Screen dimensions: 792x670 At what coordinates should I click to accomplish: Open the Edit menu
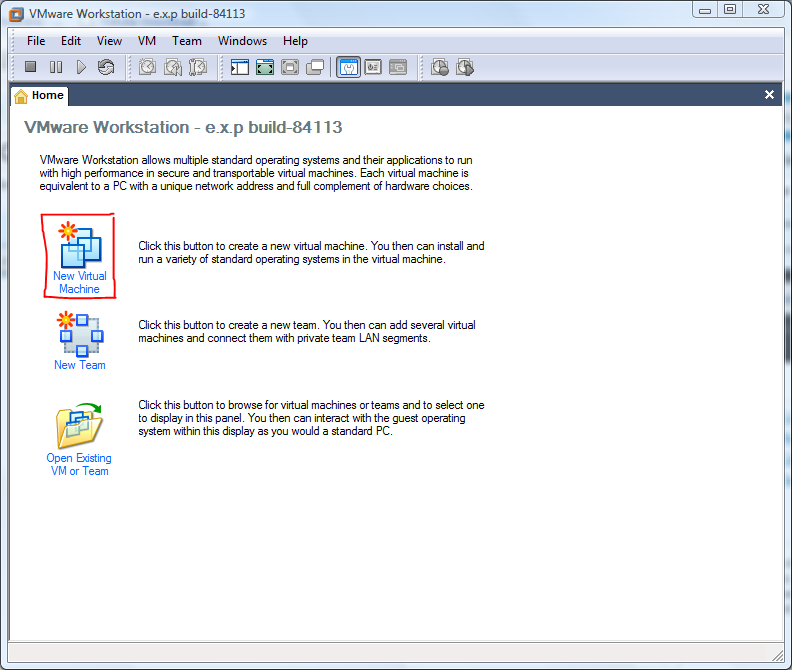click(71, 41)
